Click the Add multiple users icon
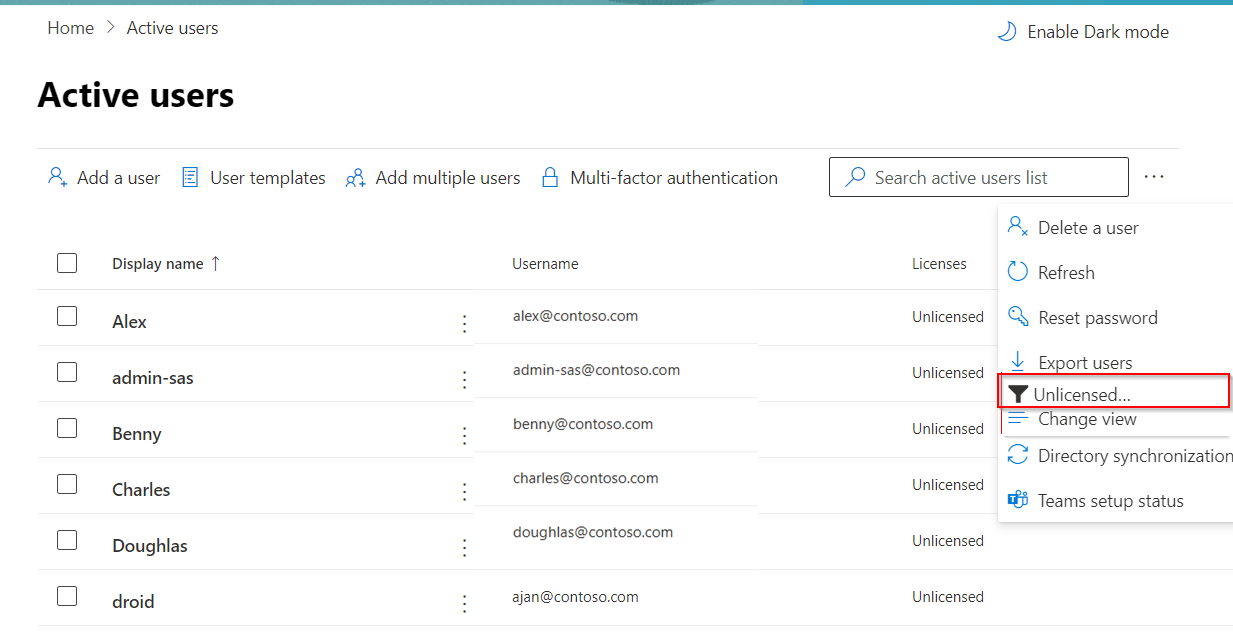This screenshot has height=637, width=1233. pos(354,176)
